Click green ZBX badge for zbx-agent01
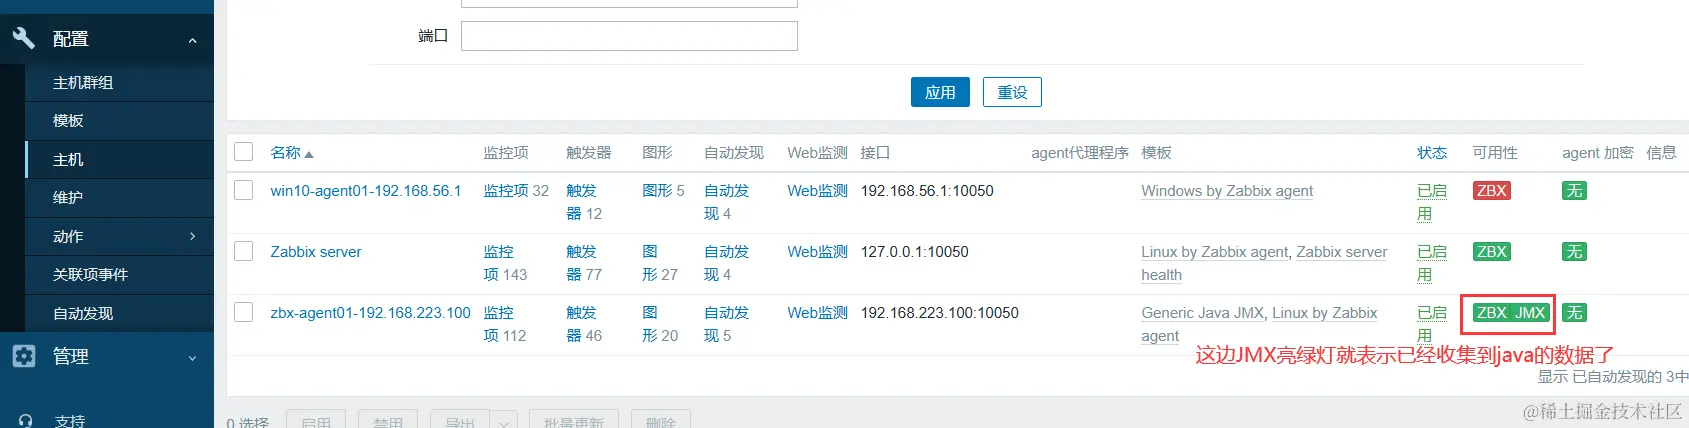 (1491, 313)
